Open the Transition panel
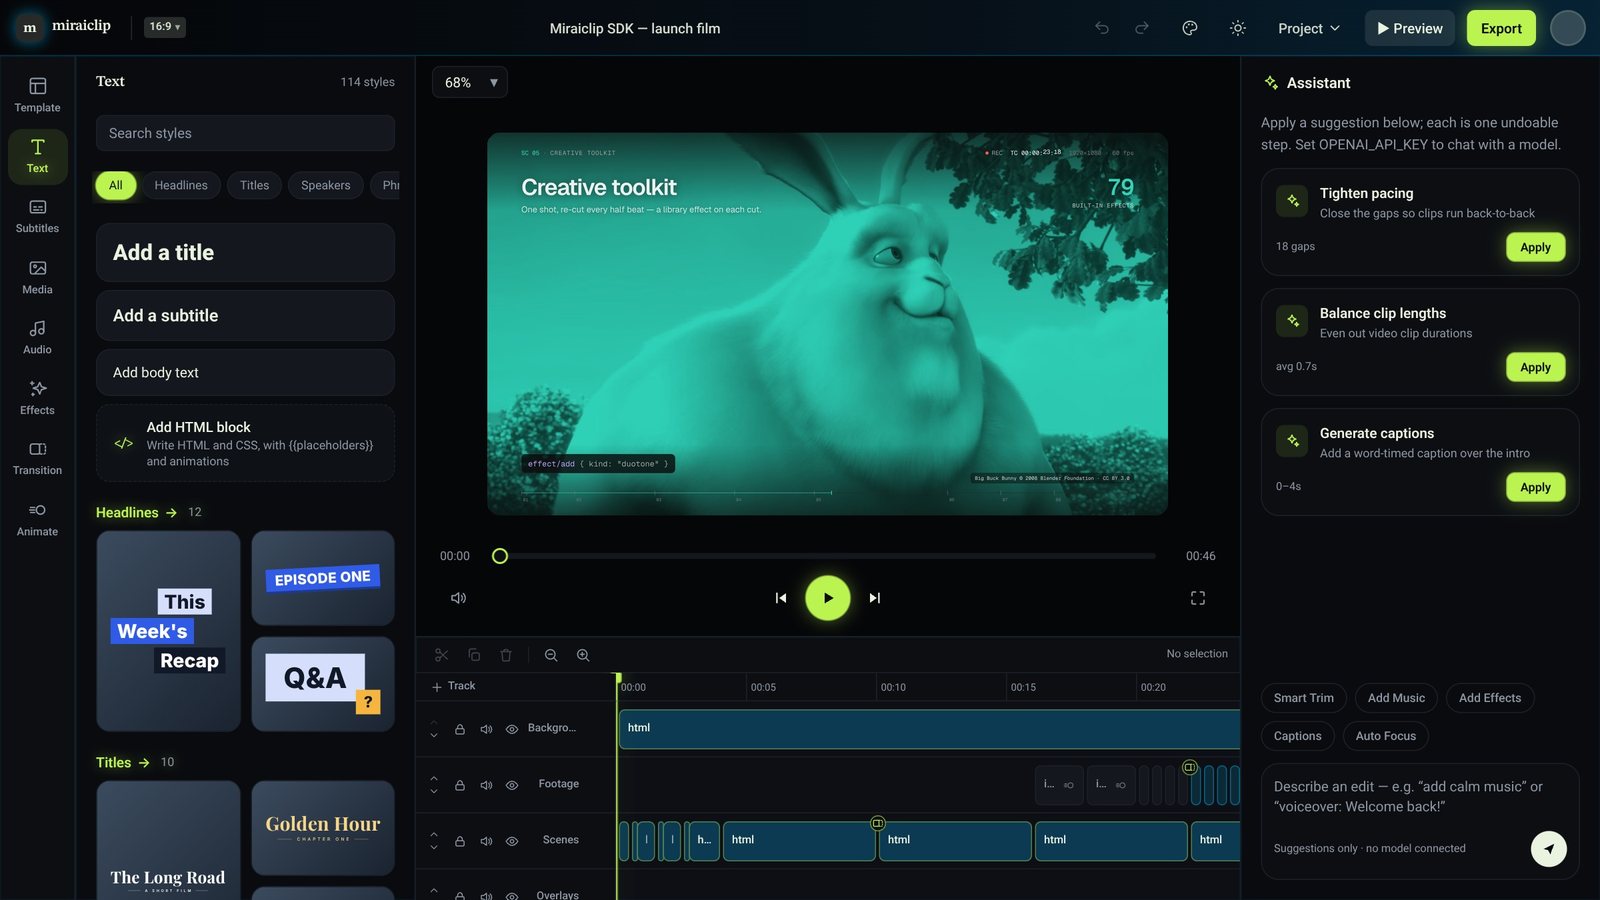 (x=37, y=458)
